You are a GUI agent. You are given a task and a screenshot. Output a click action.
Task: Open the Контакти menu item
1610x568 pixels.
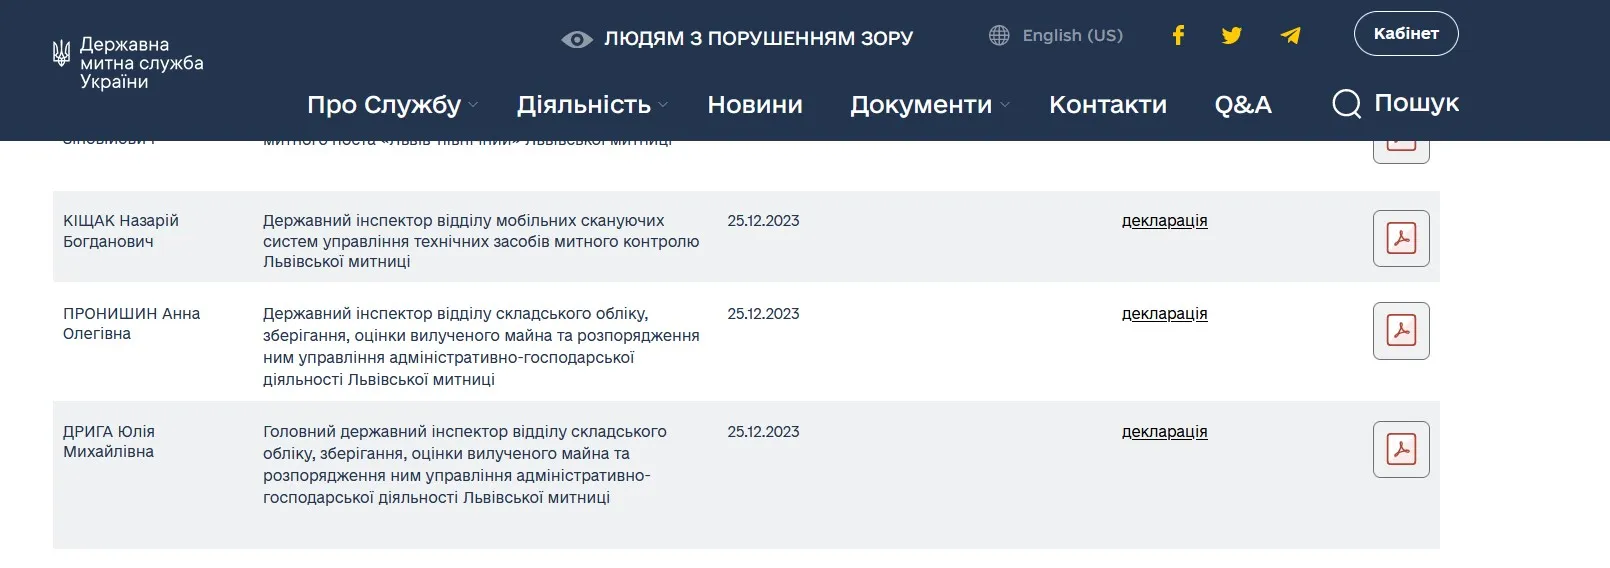1107,105
